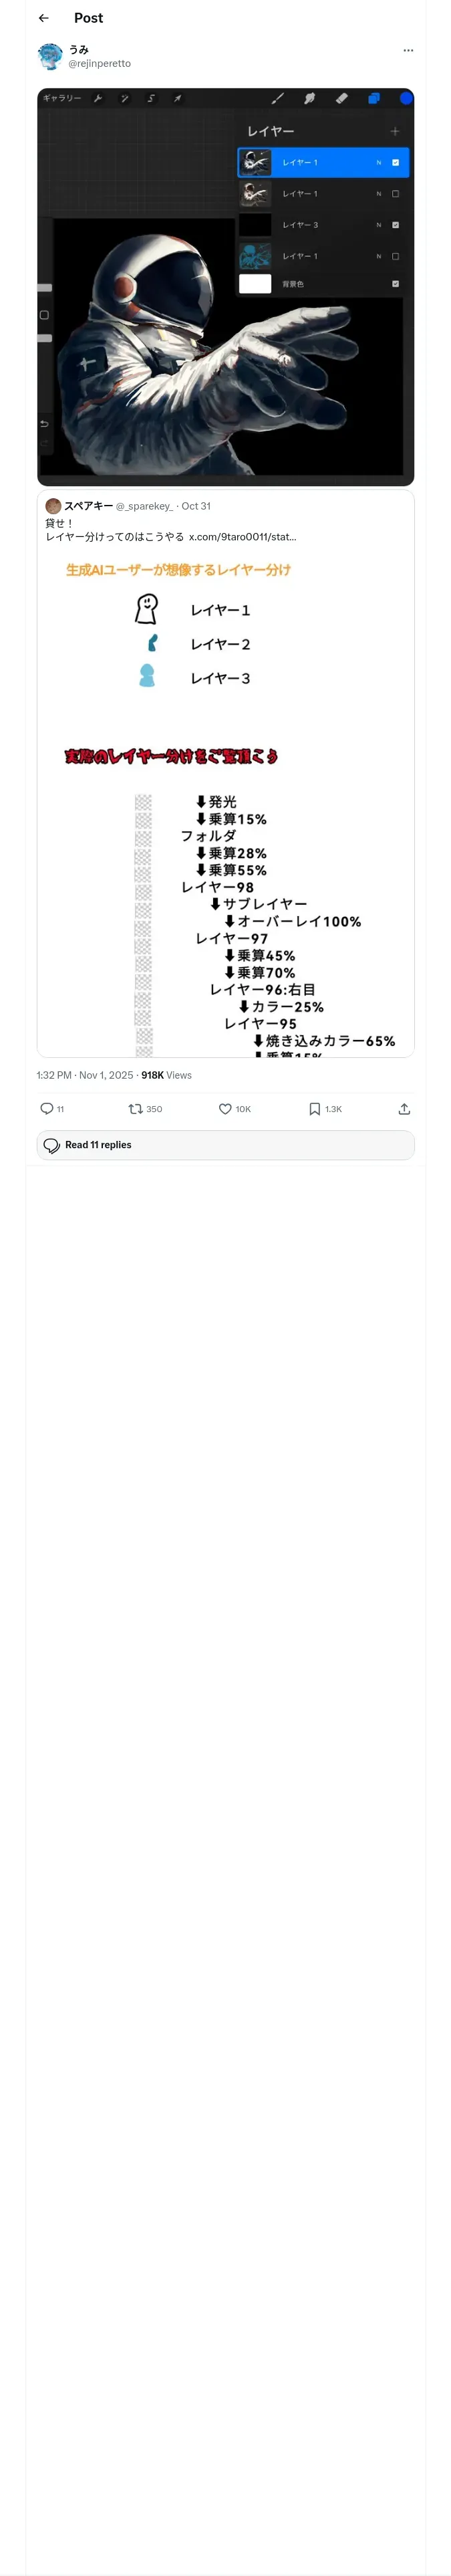Open the three-dot more options menu
The image size is (451, 2576).
point(407,50)
